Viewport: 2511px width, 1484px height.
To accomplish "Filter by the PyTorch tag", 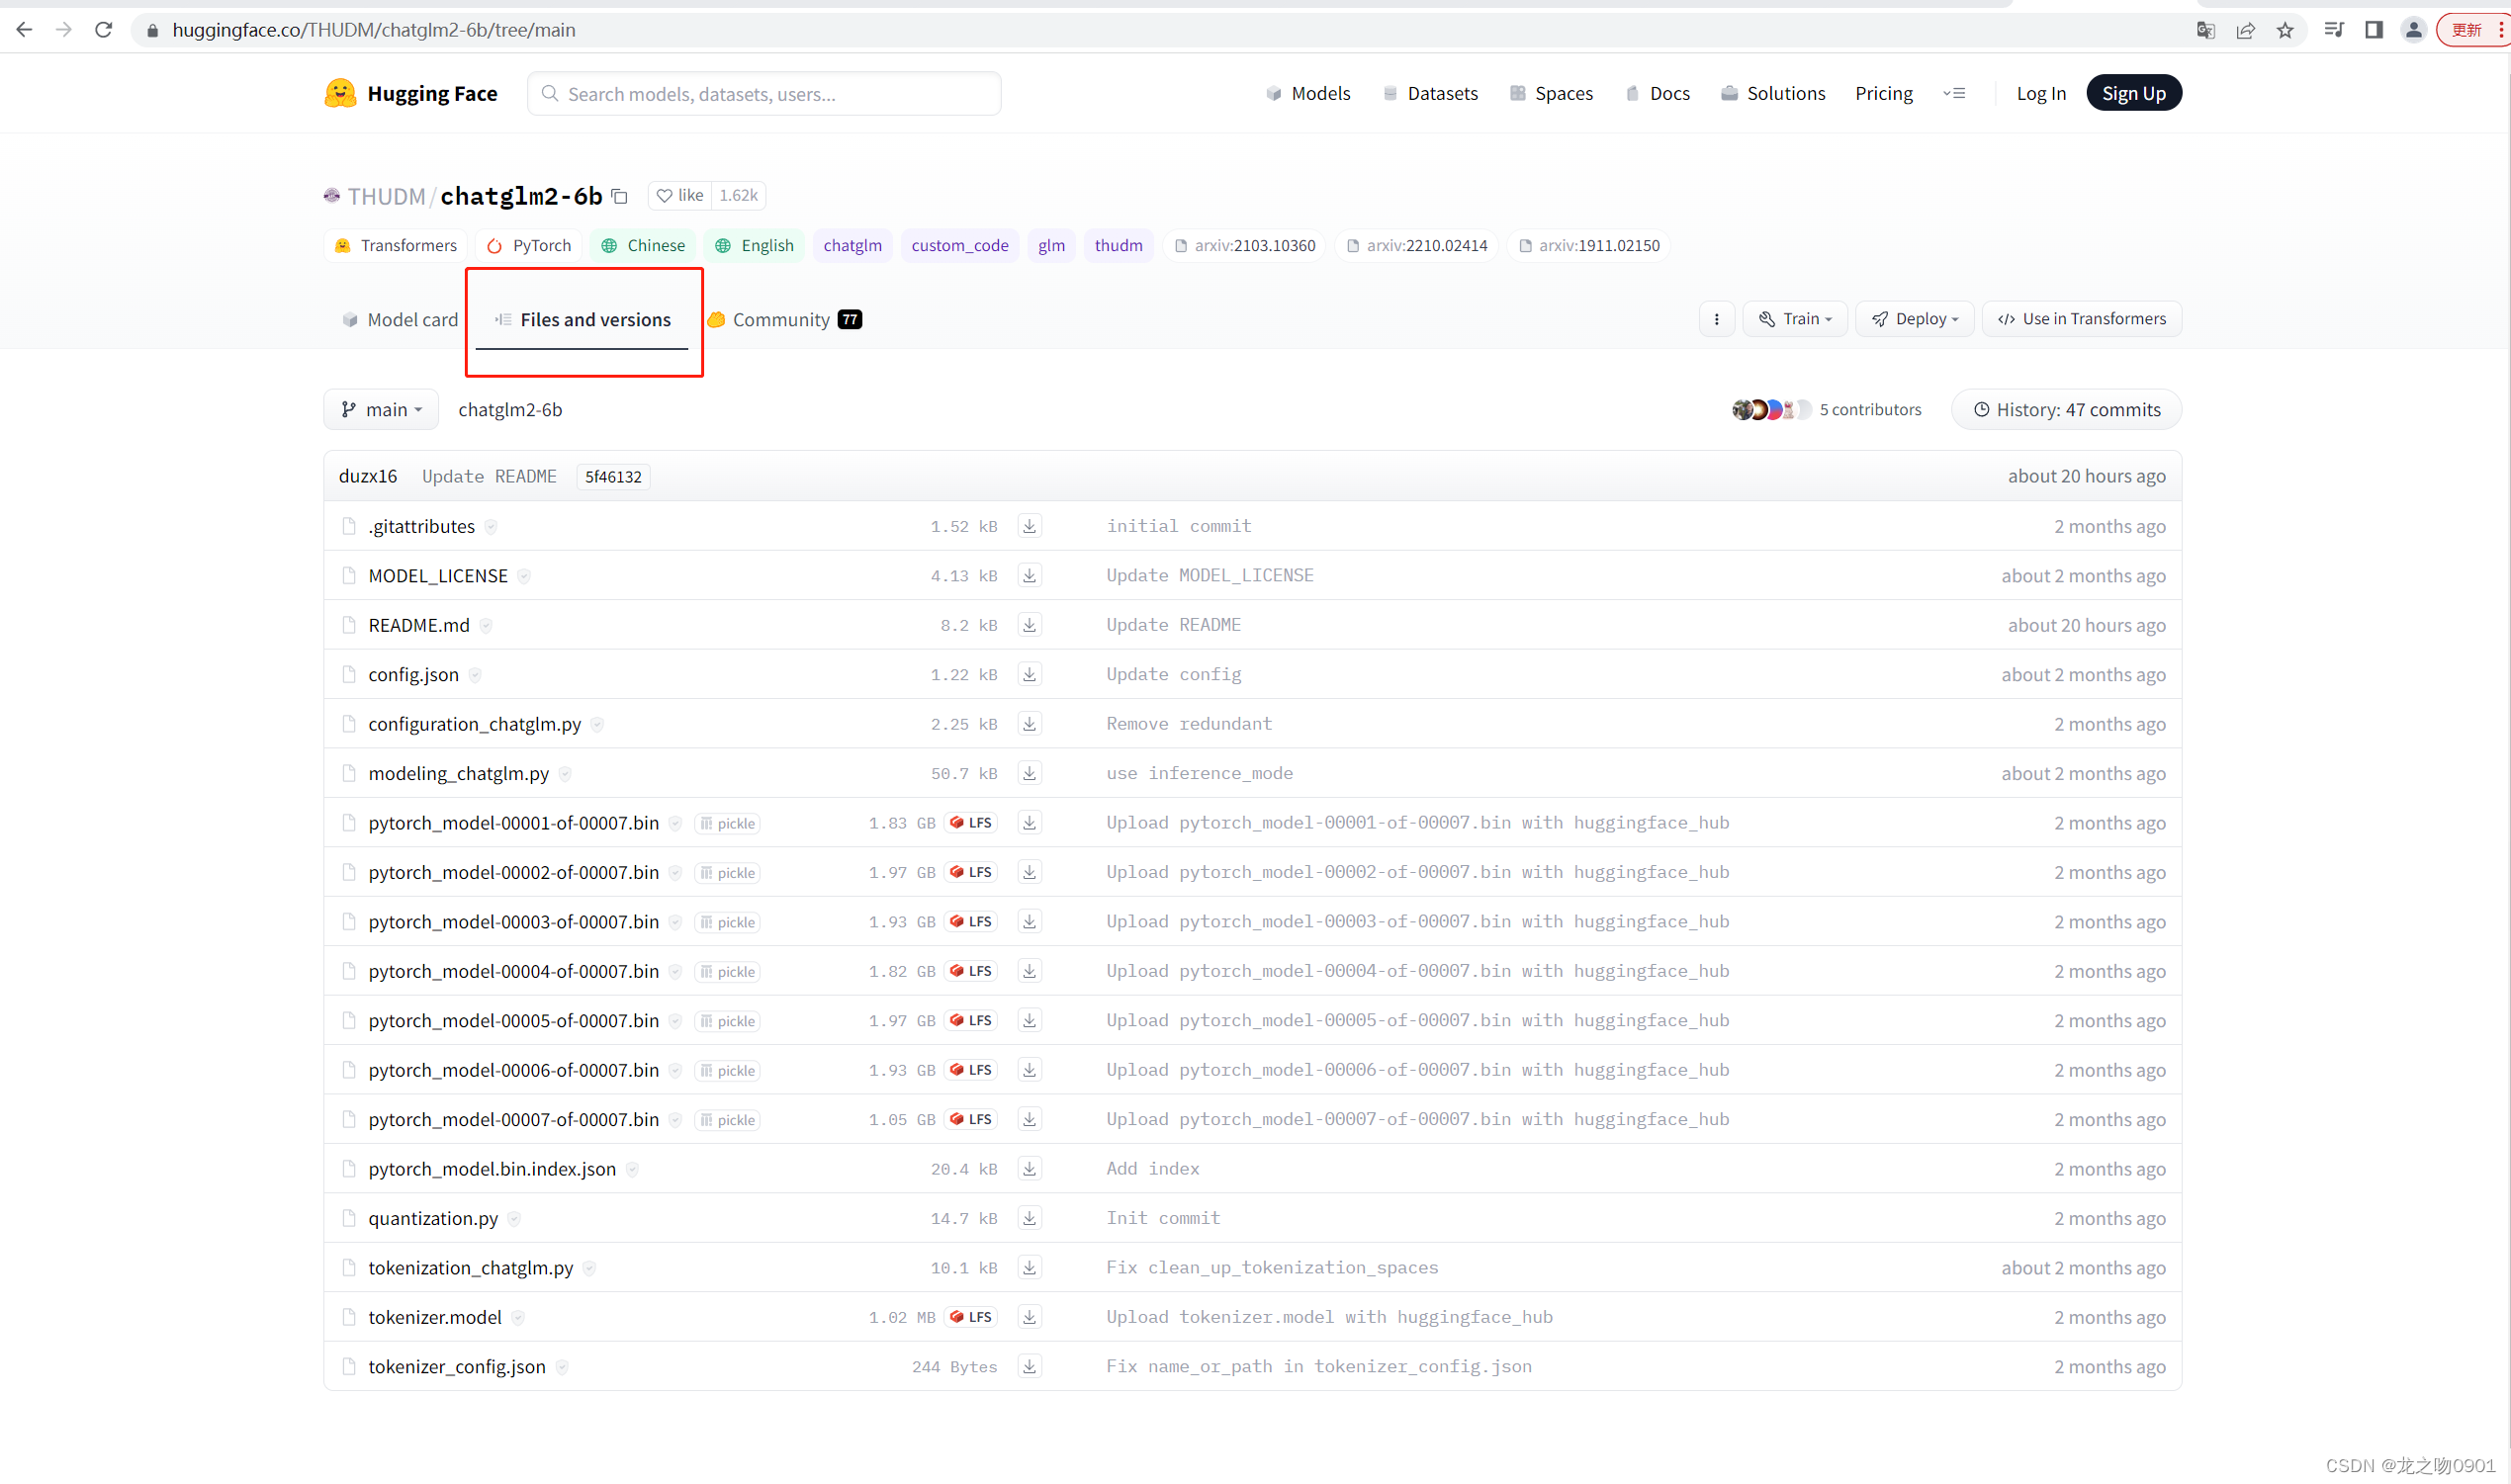I will pyautogui.click(x=529, y=245).
